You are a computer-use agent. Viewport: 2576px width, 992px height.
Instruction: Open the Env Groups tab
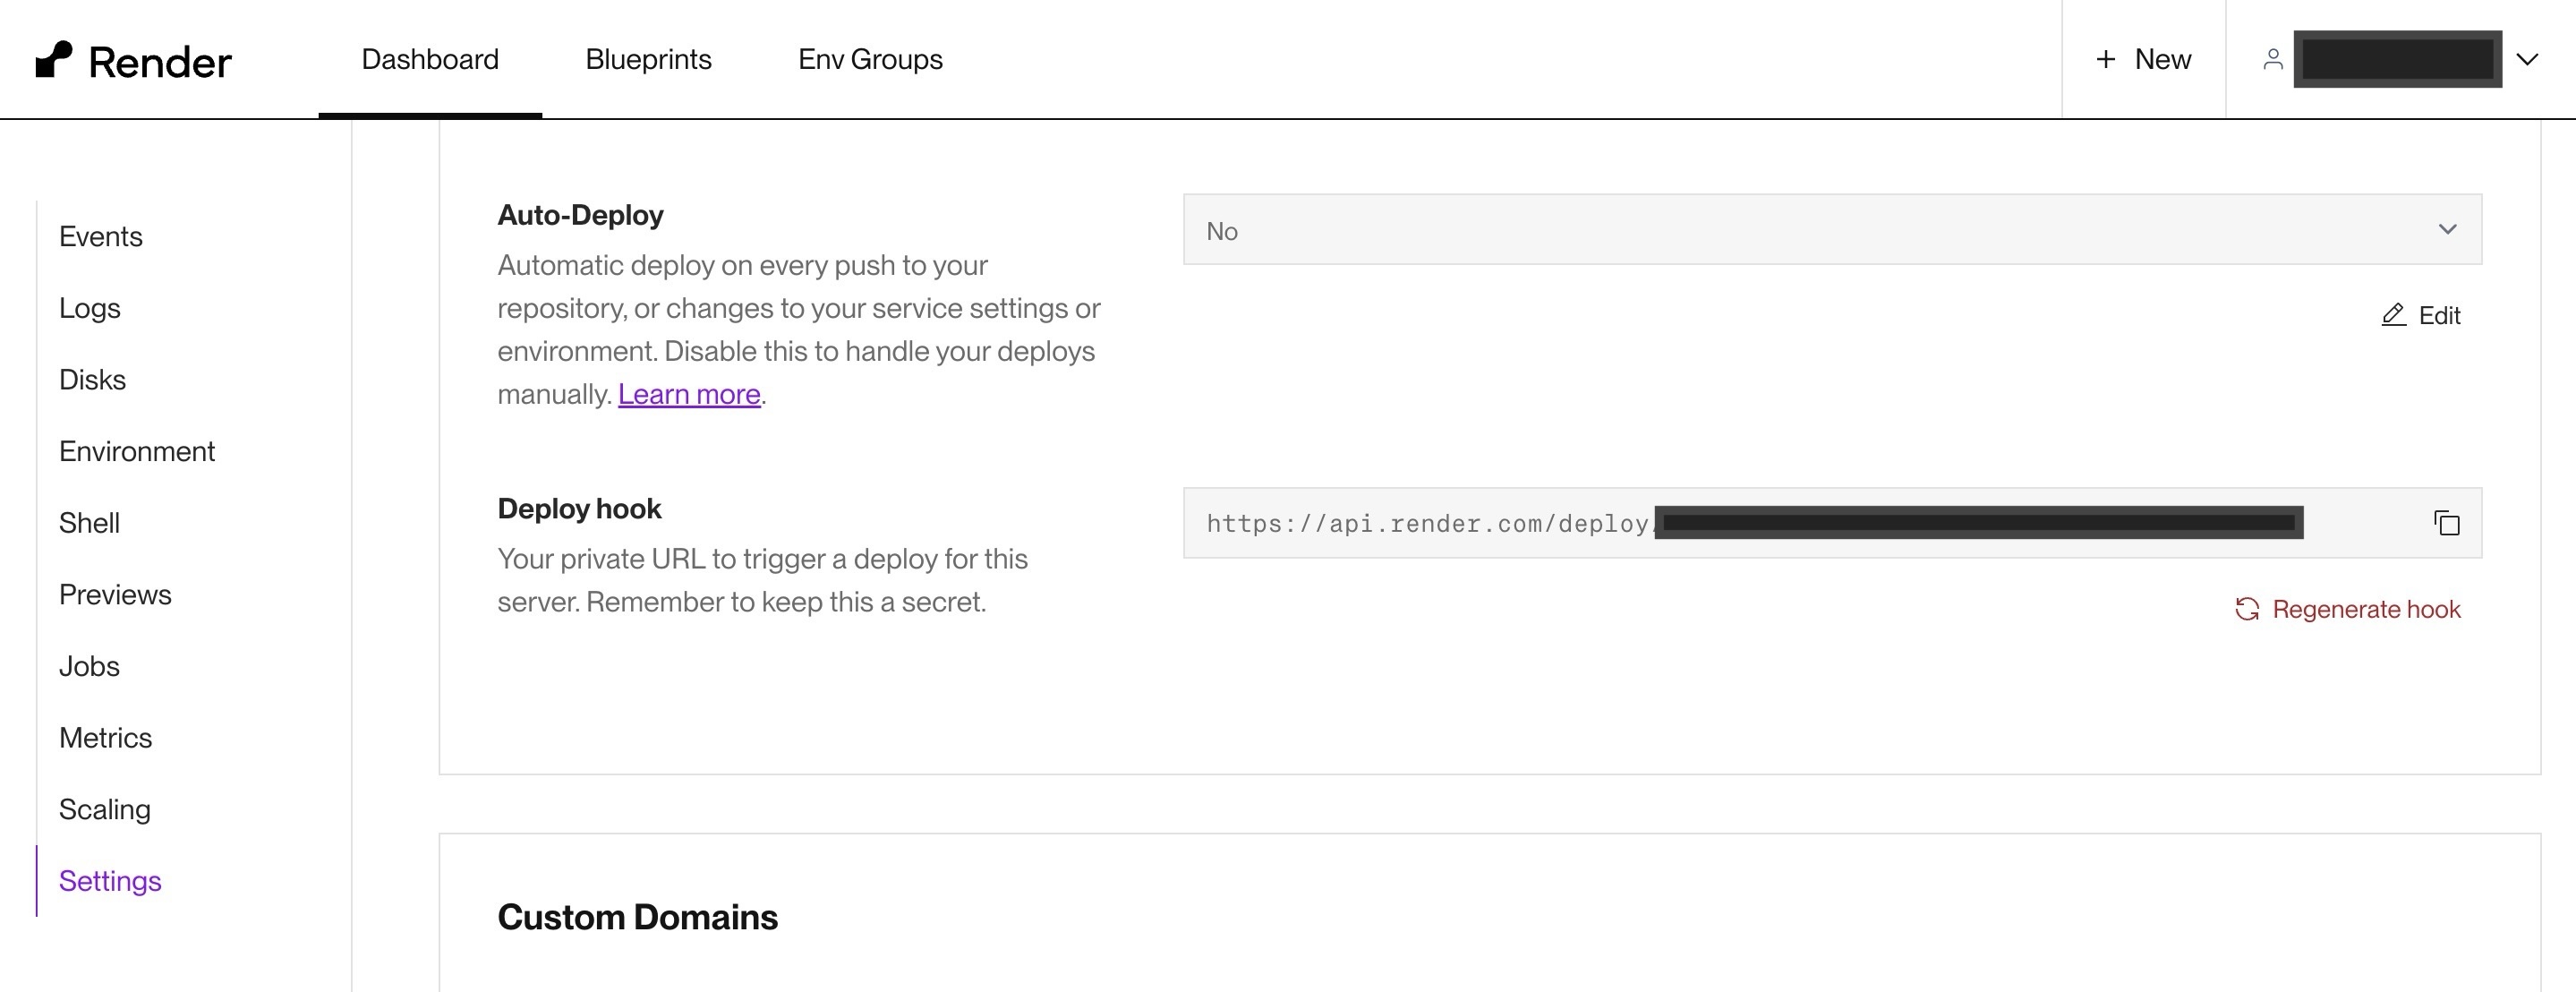870,60
